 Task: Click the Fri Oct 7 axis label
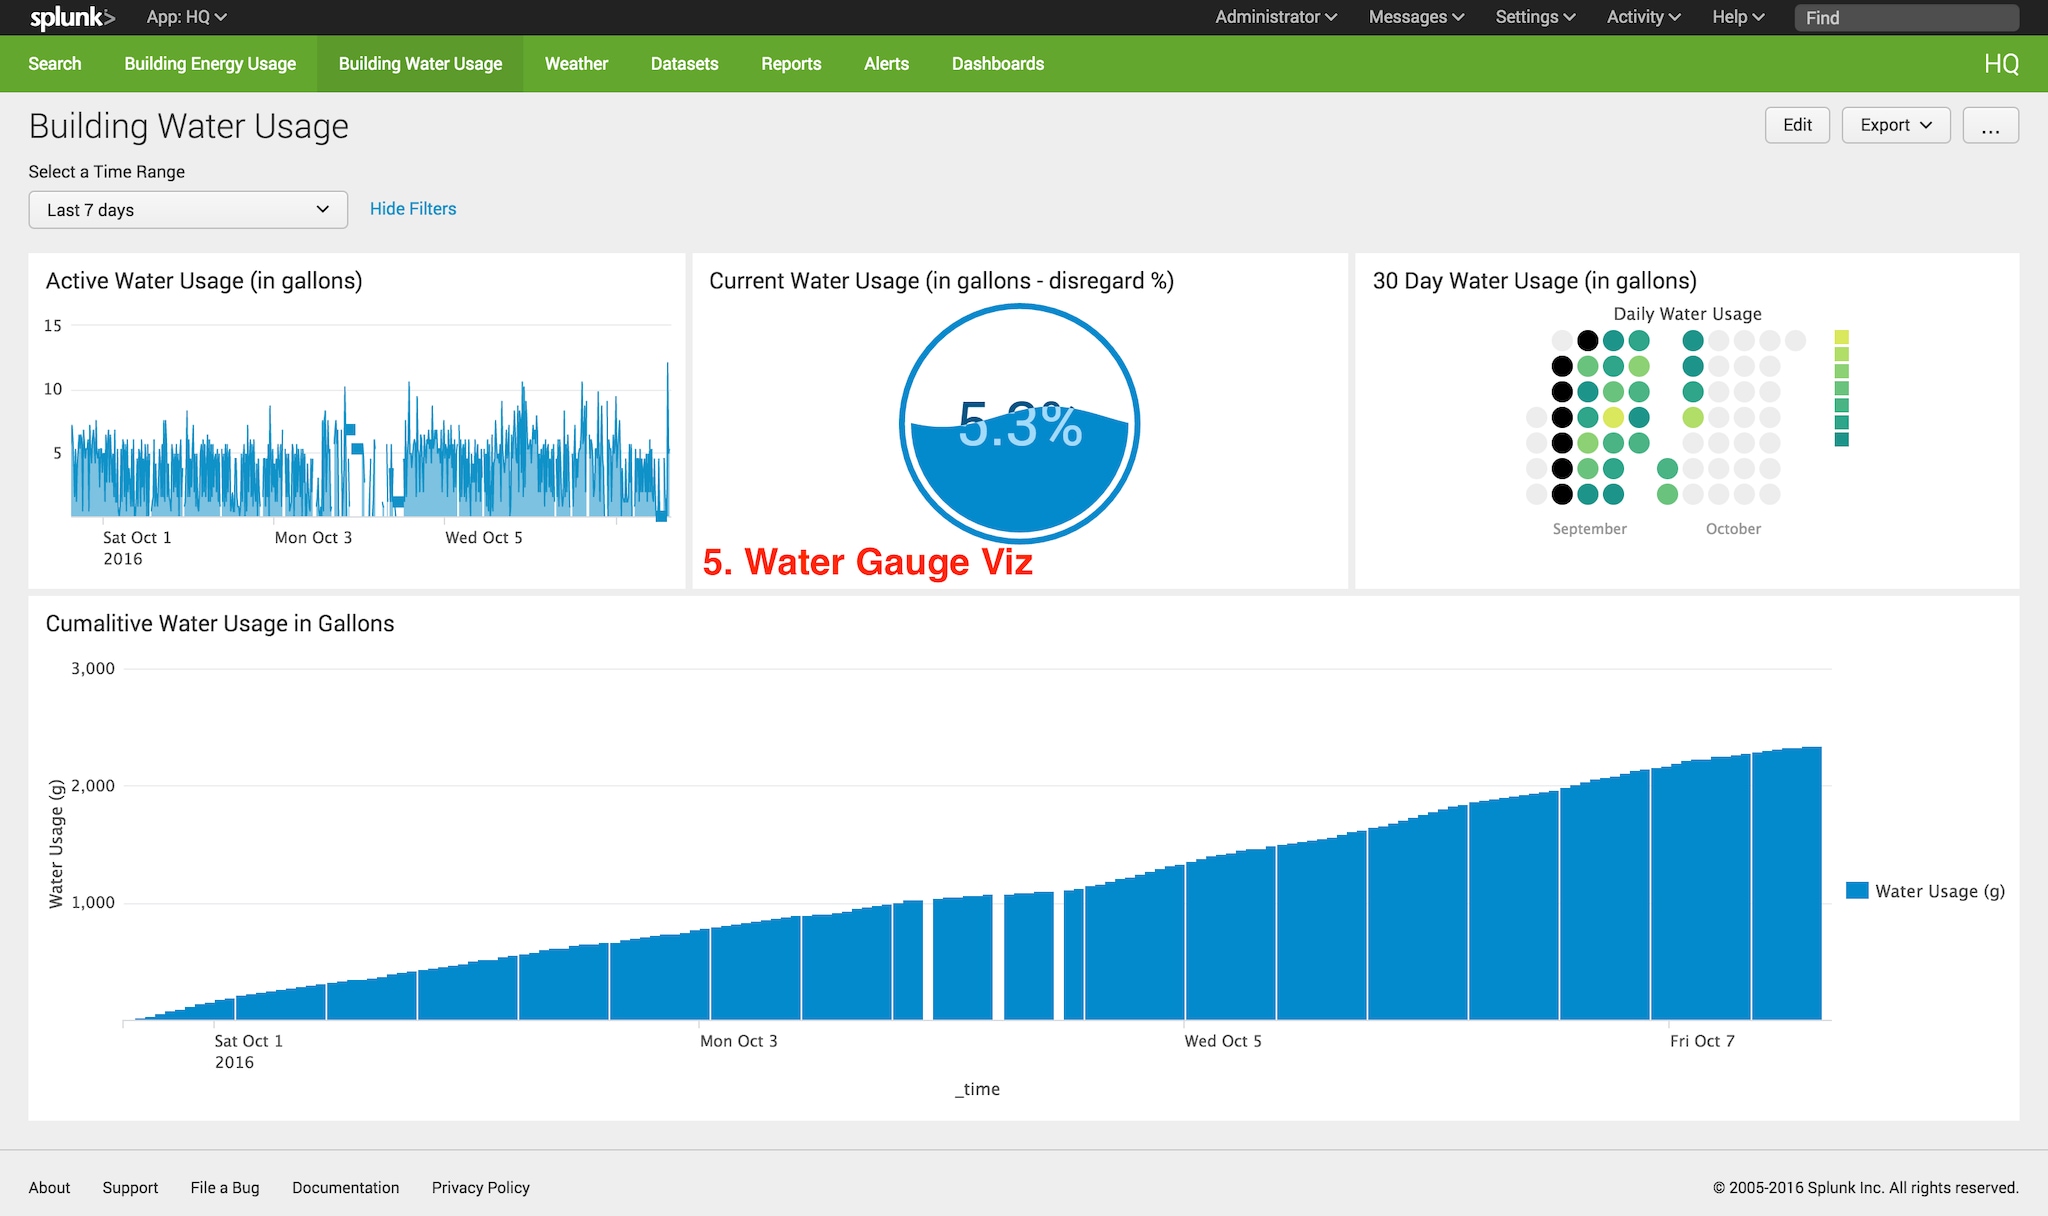tap(1702, 1041)
